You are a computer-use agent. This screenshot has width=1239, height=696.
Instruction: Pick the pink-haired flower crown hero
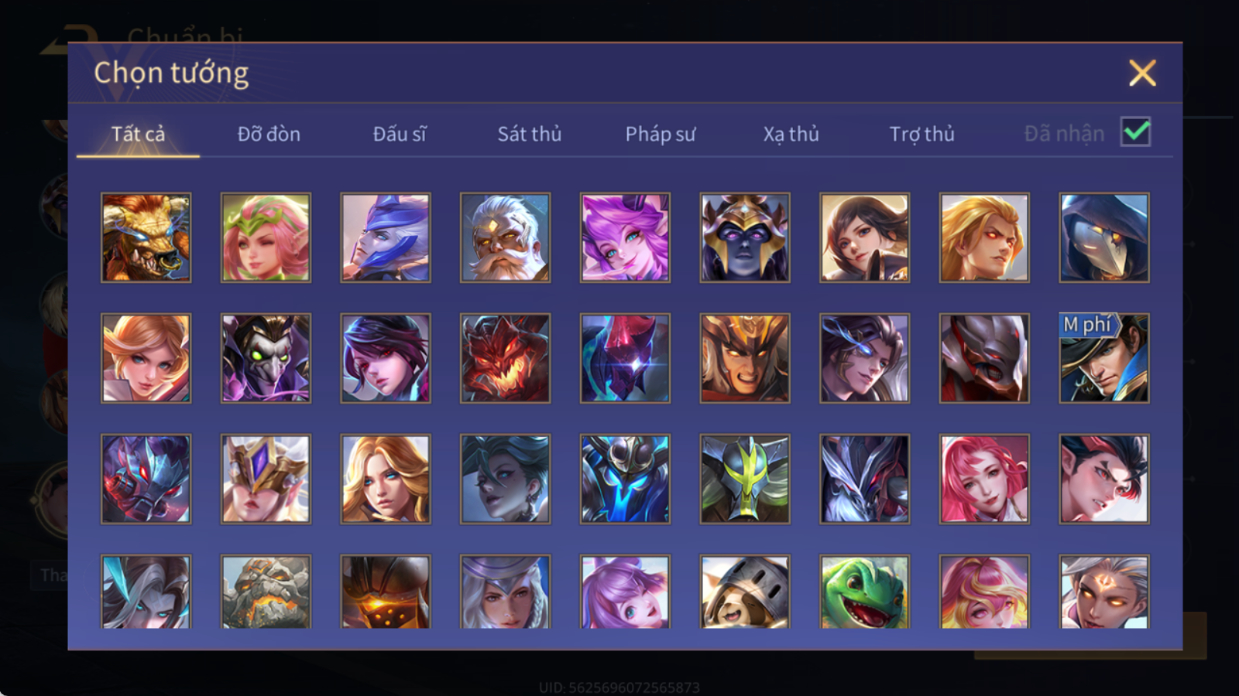266,238
